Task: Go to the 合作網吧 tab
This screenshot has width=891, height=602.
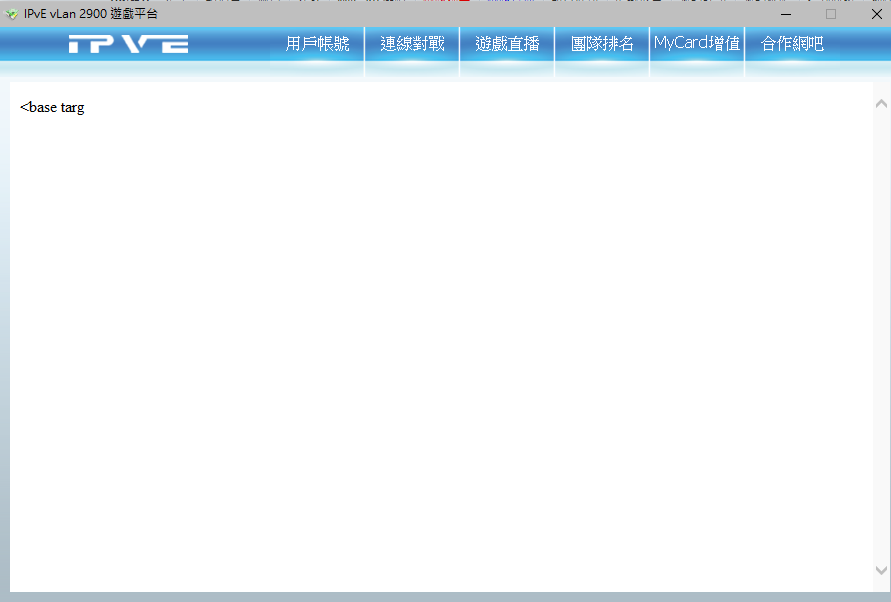Action: tap(792, 44)
